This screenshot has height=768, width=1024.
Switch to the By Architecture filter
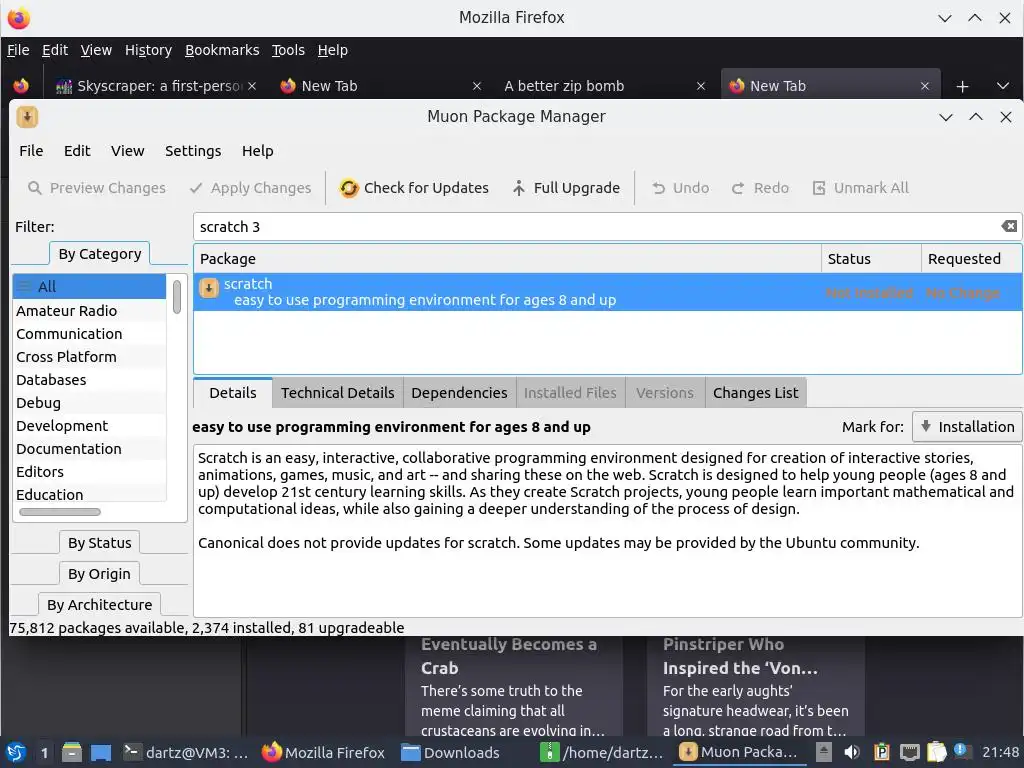coord(99,605)
